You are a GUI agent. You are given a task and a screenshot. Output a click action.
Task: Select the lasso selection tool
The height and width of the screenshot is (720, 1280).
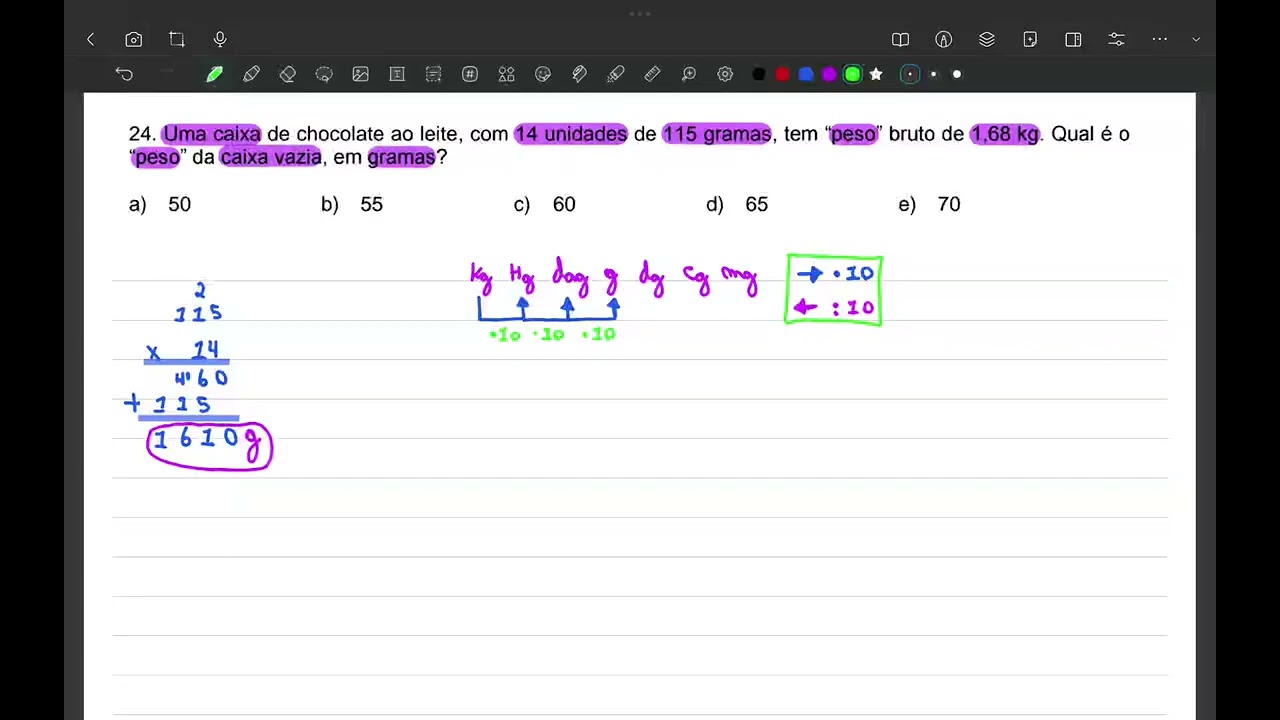click(324, 74)
